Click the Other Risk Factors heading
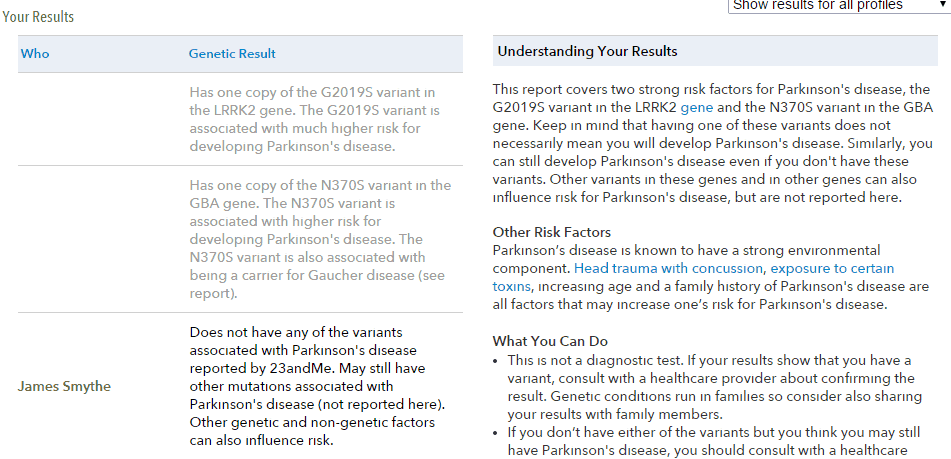The width and height of the screenshot is (951, 459). coord(551,232)
